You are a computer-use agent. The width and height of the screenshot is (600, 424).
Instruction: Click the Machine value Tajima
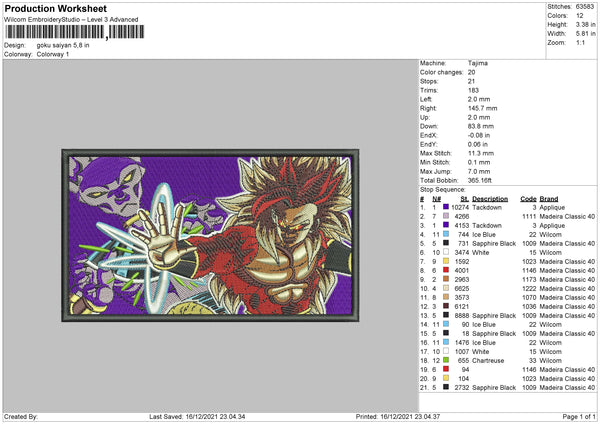pos(478,63)
